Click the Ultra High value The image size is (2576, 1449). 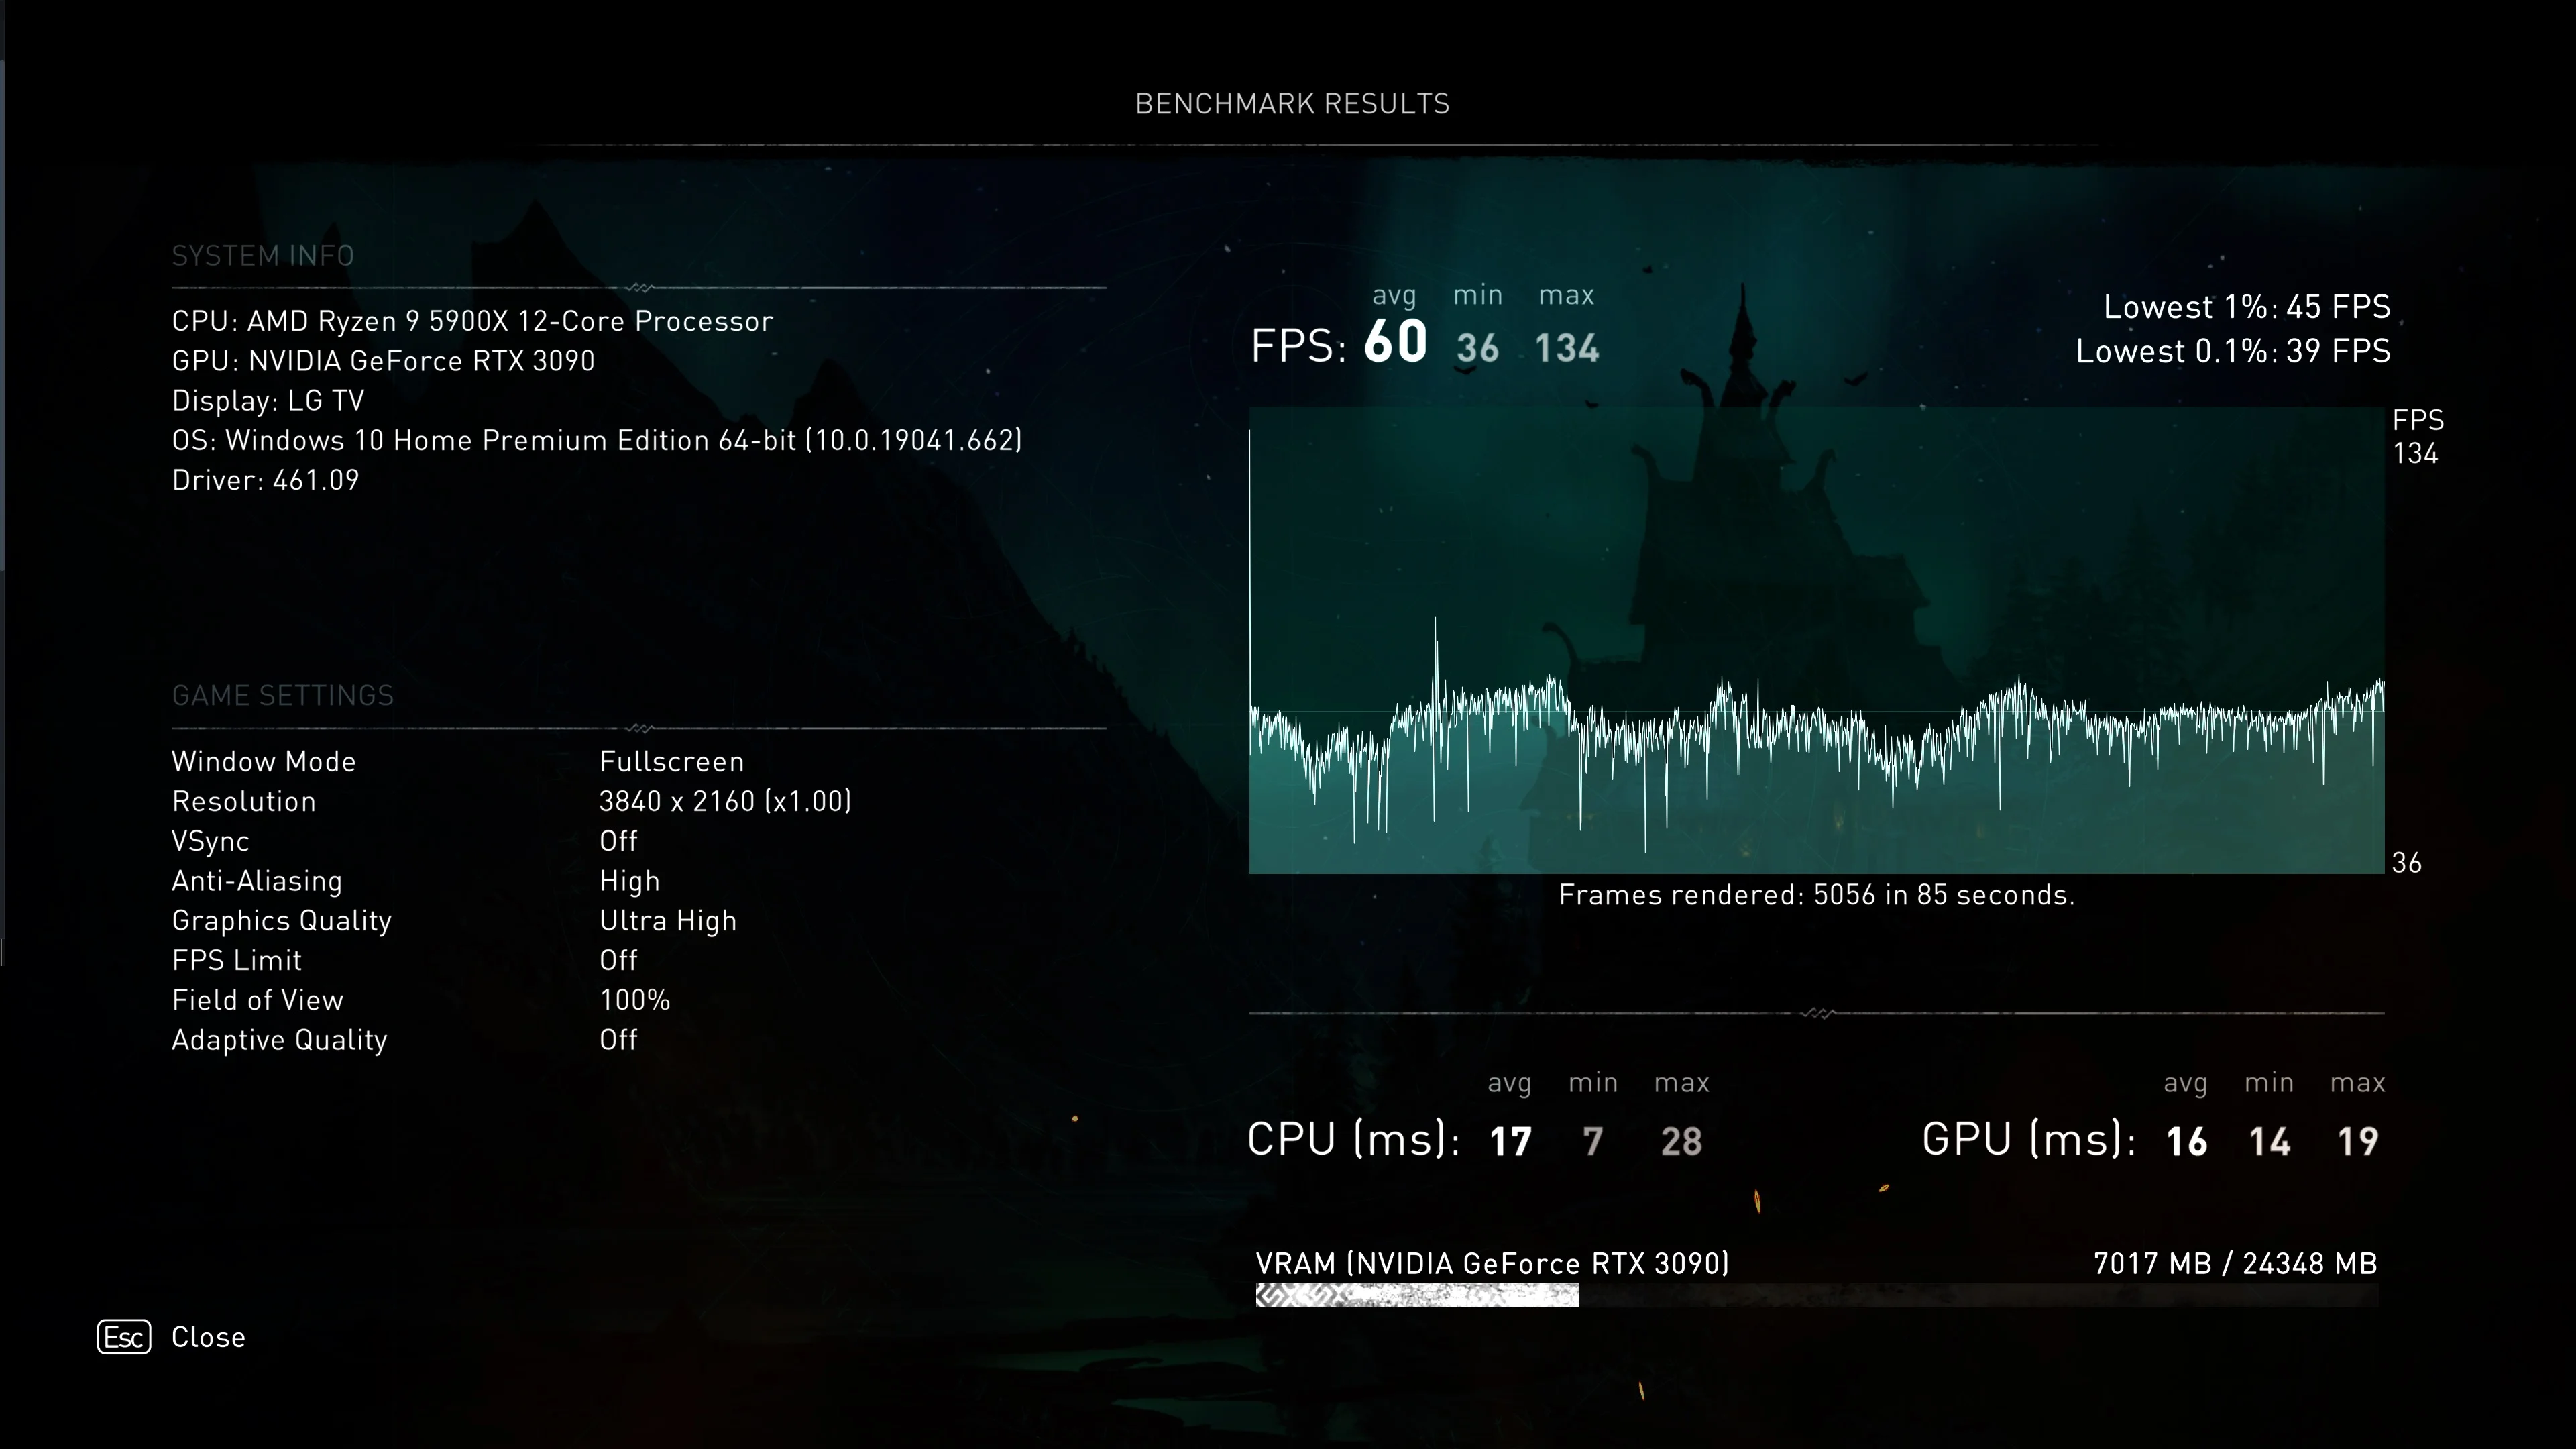pos(668,921)
